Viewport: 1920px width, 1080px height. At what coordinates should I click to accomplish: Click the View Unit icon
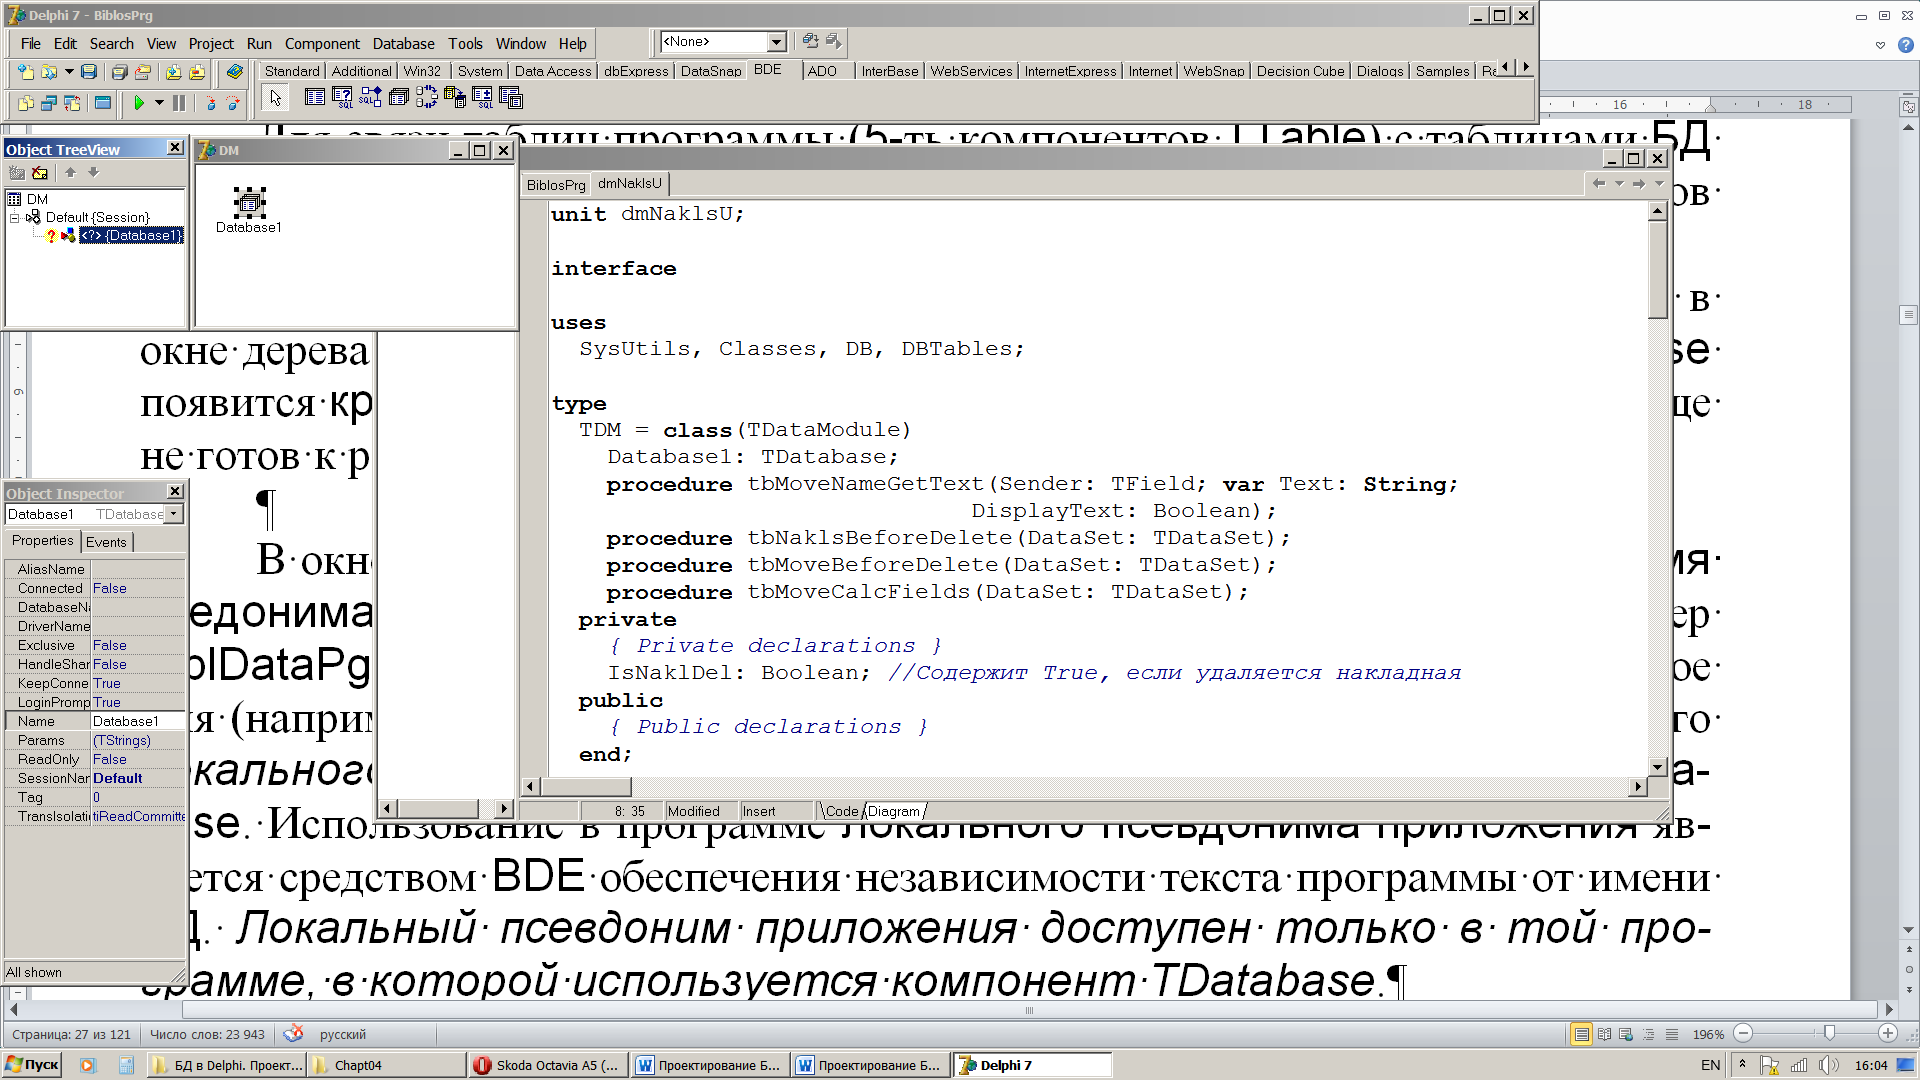[x=26, y=103]
